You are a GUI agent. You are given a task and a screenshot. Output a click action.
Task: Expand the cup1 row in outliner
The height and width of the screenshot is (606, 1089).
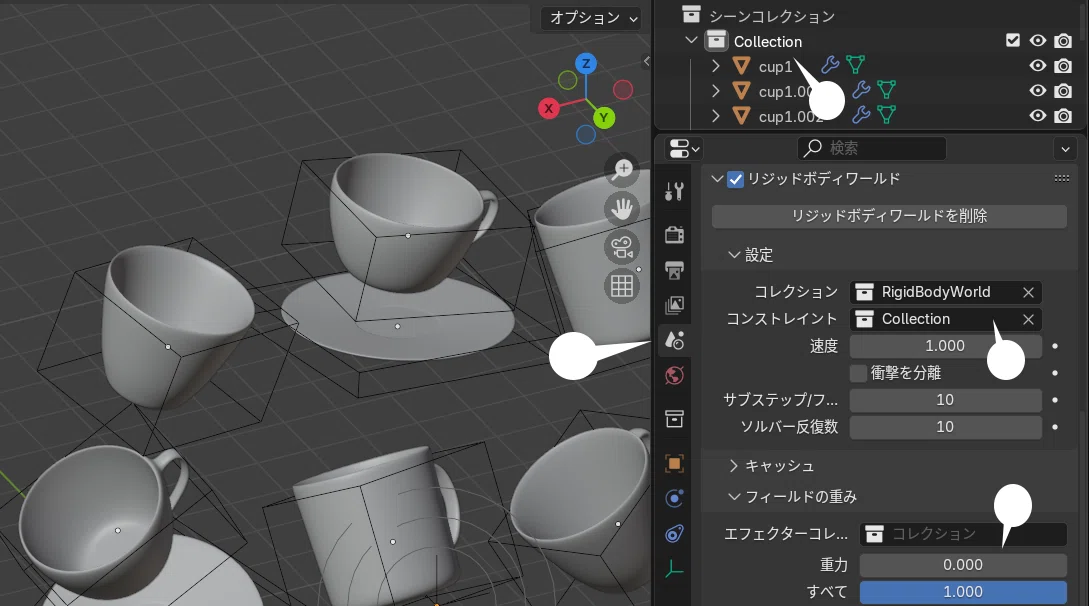pos(715,66)
